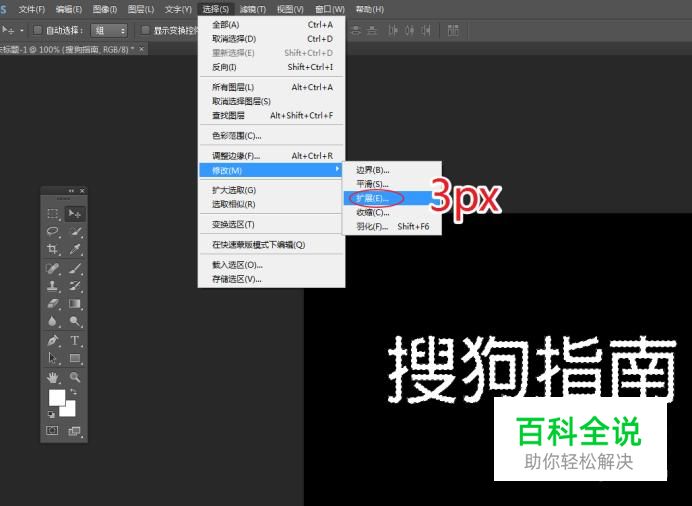Select the Eyedropper tool
Screen dimensions: 692x506
[x=75, y=250]
